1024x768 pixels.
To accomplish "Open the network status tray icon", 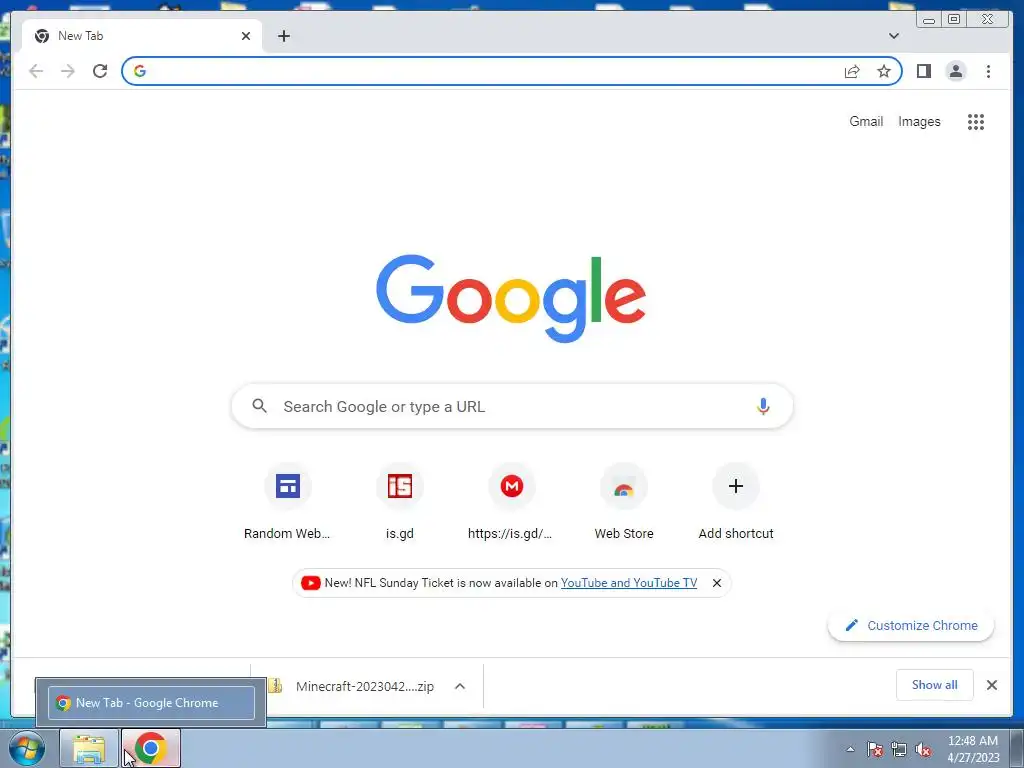I will click(x=899, y=749).
